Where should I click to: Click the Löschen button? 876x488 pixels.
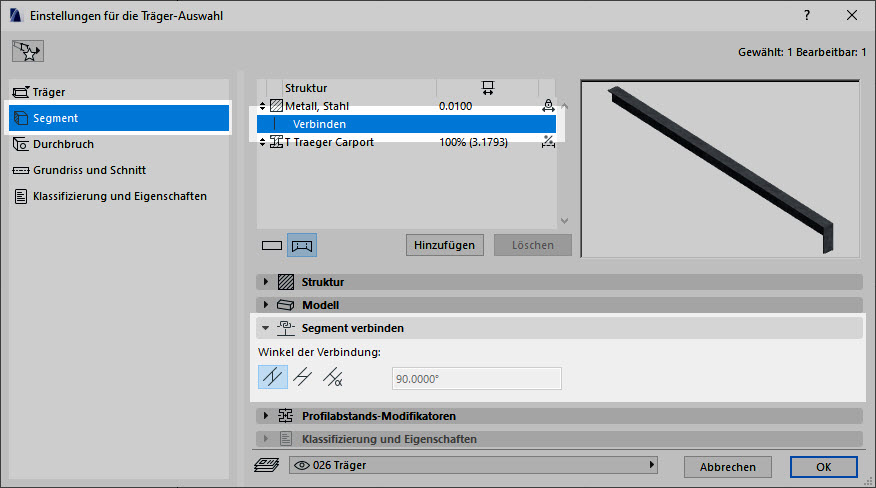click(533, 245)
